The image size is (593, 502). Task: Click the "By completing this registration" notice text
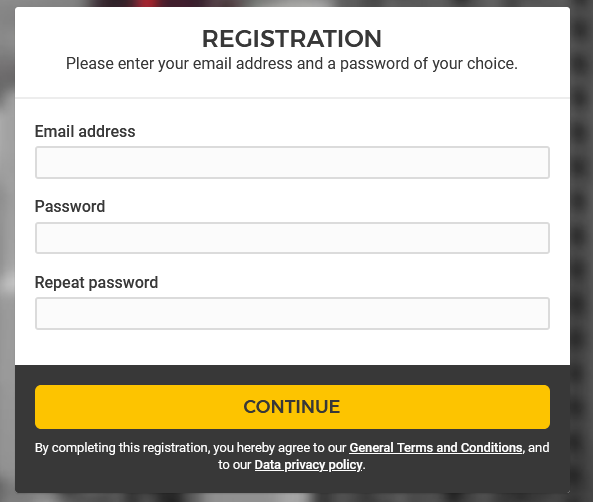pos(292,456)
